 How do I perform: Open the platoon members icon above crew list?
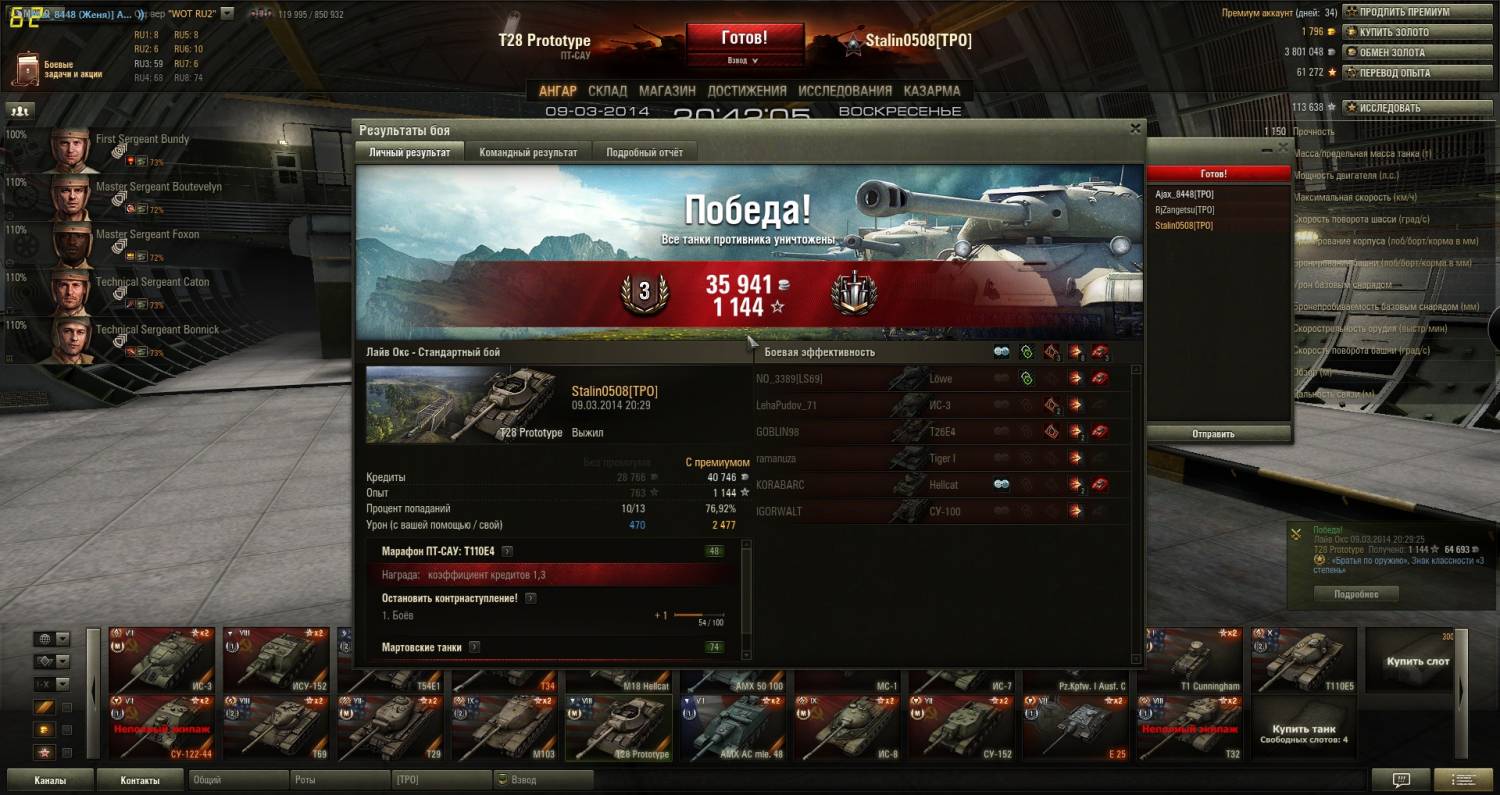[x=19, y=110]
